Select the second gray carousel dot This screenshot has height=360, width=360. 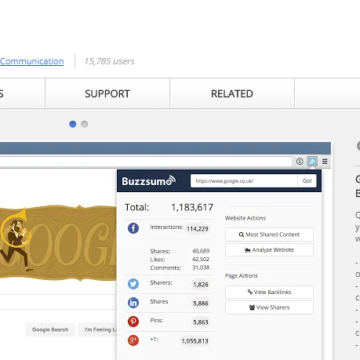[x=85, y=124]
